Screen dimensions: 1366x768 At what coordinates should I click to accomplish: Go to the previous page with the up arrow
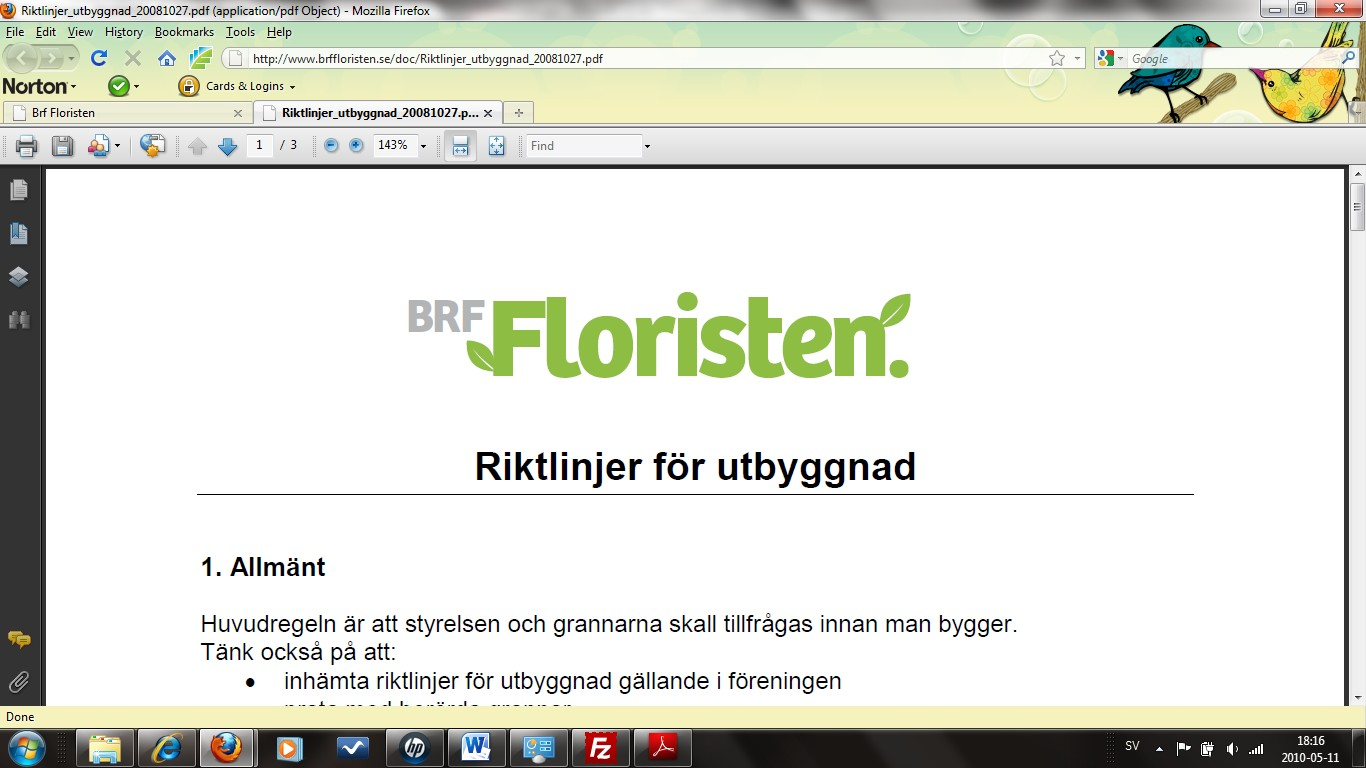(197, 146)
